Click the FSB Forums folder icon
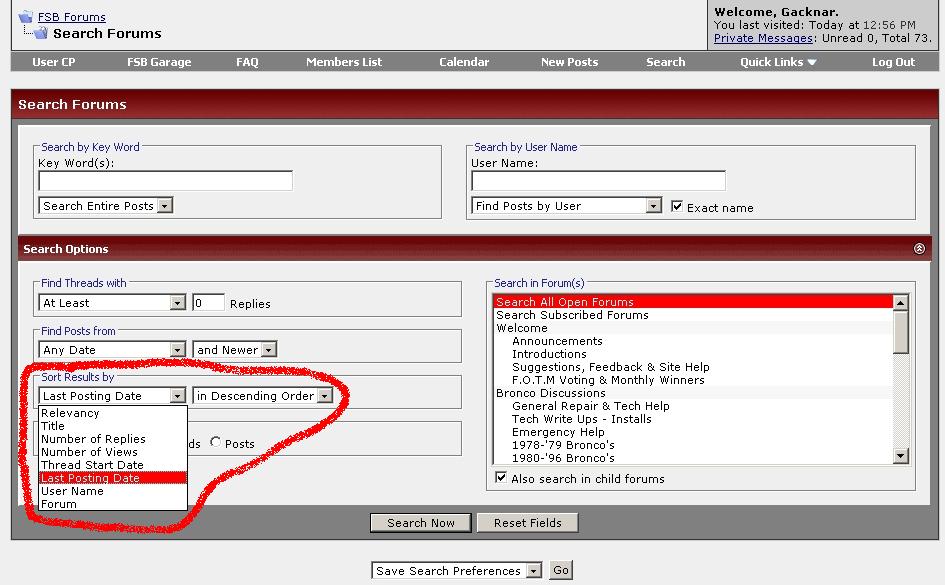Screen dimensions: 945x585 click(x=25, y=17)
